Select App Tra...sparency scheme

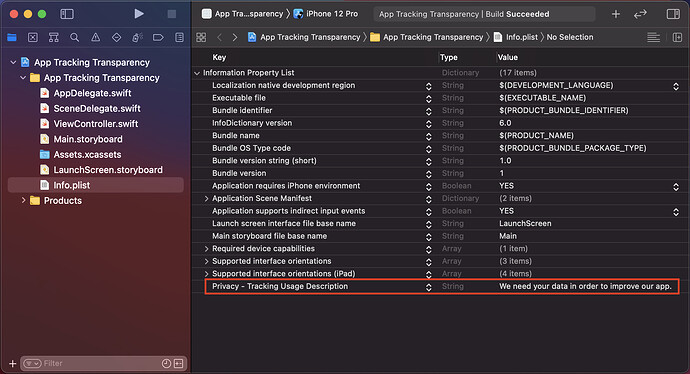243,14
